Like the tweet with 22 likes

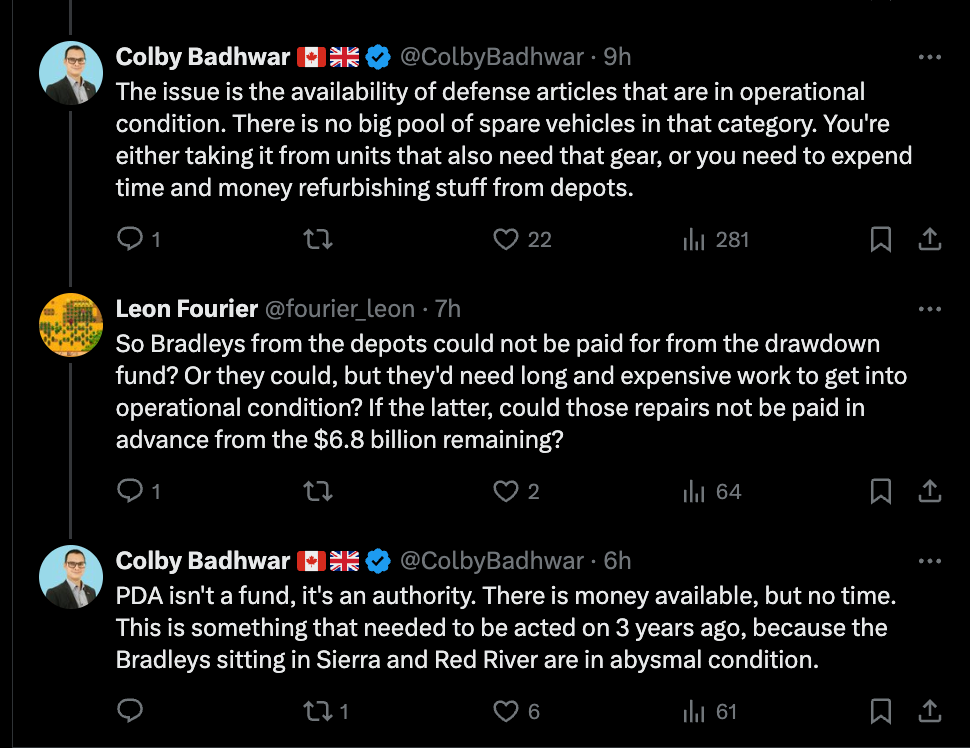(x=508, y=240)
